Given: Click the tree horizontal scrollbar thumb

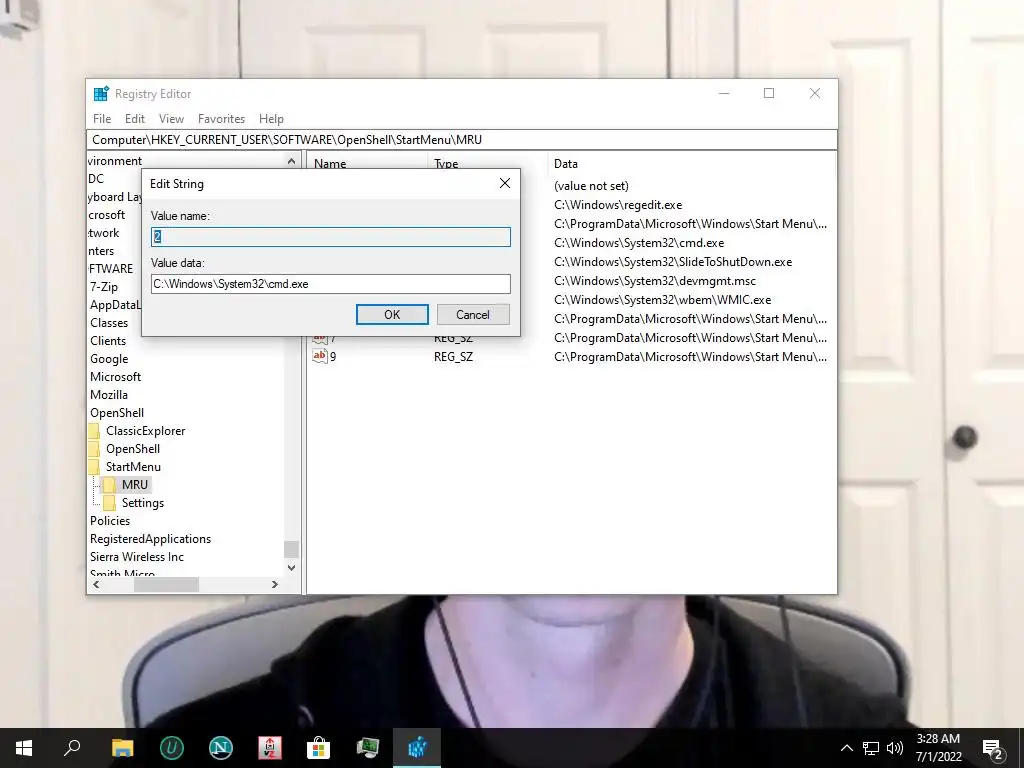Looking at the screenshot, I should pyautogui.click(x=166, y=584).
